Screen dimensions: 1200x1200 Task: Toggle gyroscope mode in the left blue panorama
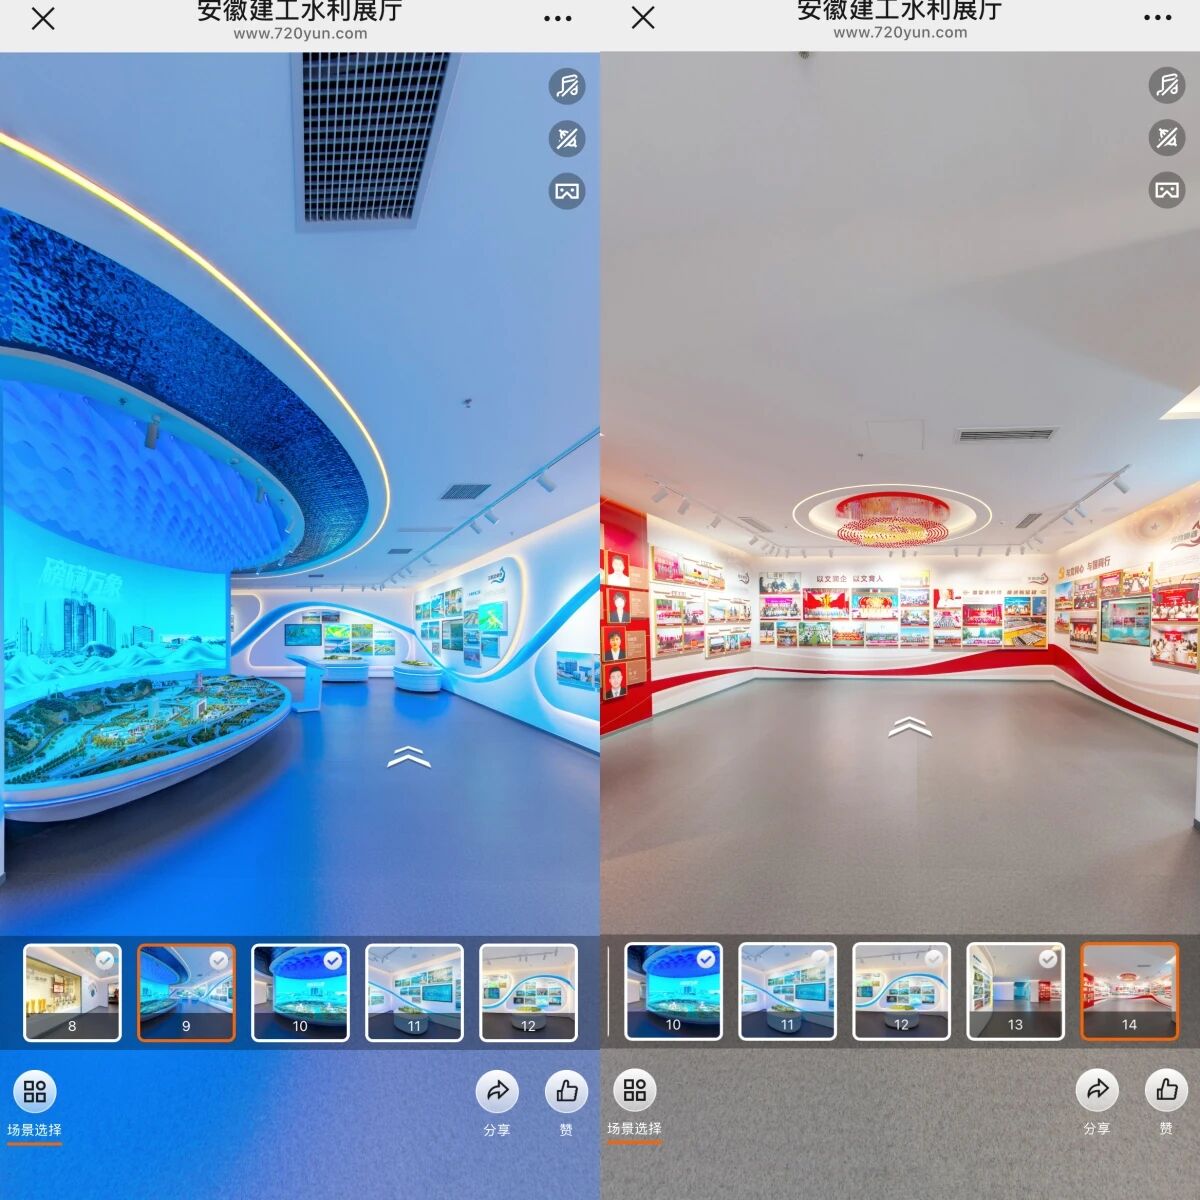point(567,138)
